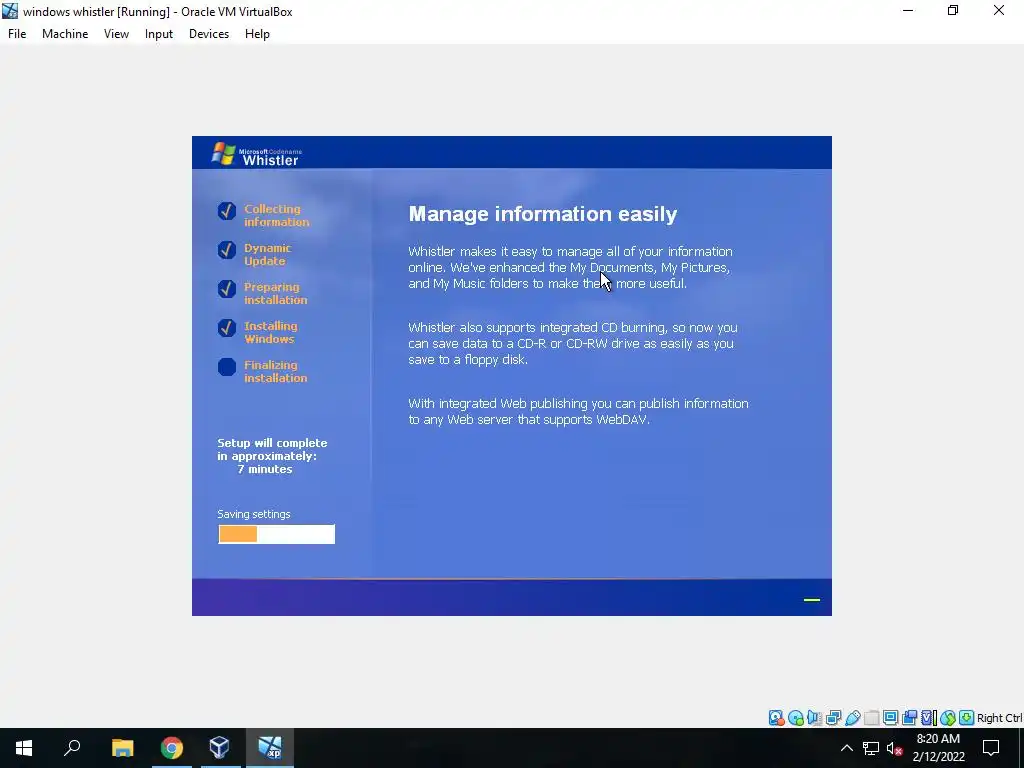Click the Dynamic Update checkmark
The width and height of the screenshot is (1024, 768).
click(x=227, y=250)
